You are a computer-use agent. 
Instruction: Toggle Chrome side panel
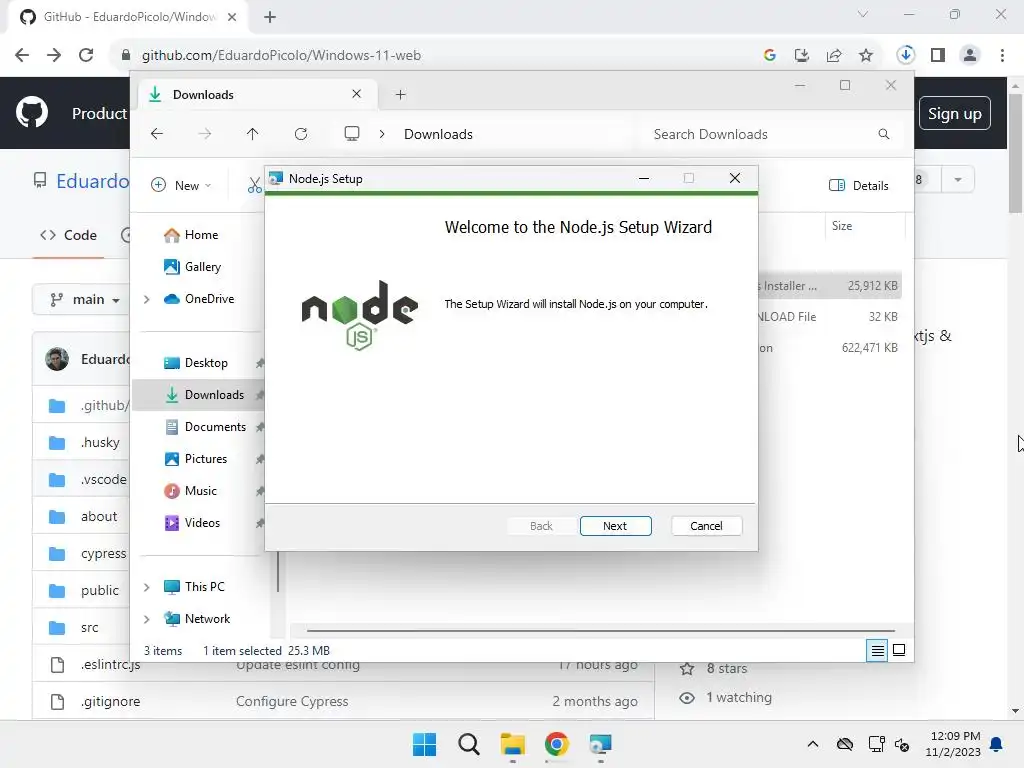pos(938,55)
